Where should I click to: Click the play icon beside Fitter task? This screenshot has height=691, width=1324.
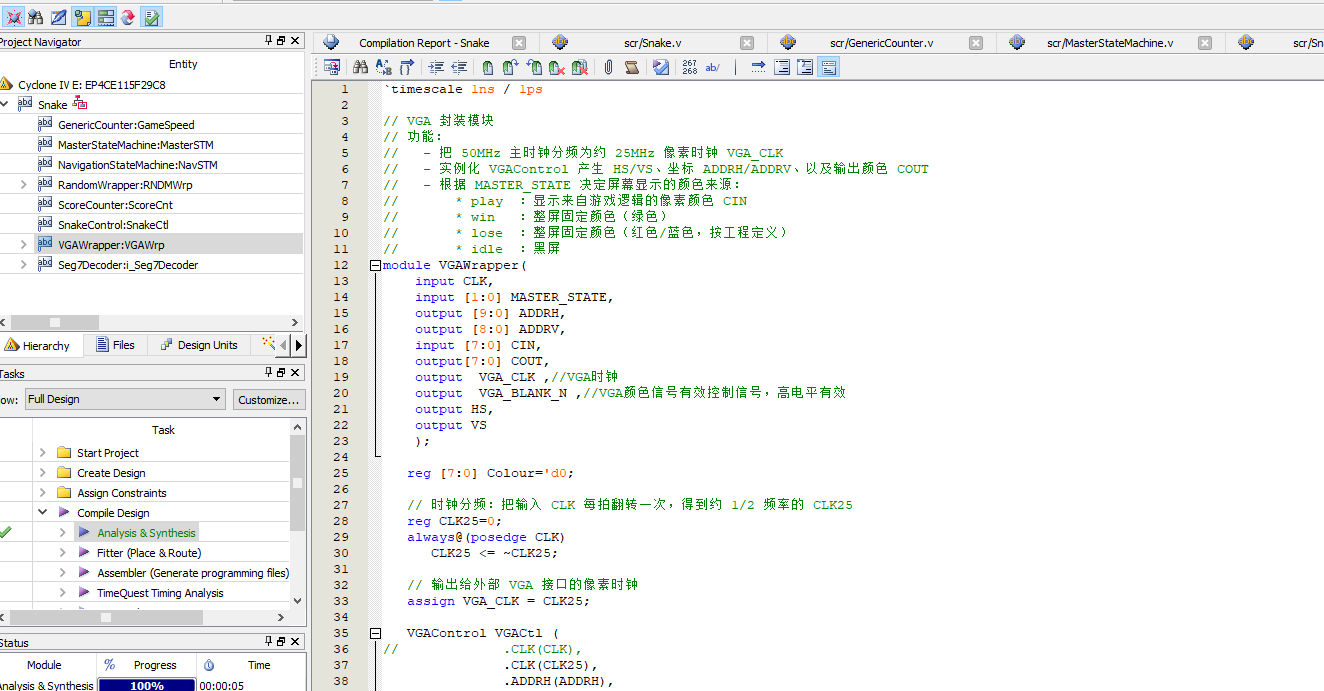84,552
